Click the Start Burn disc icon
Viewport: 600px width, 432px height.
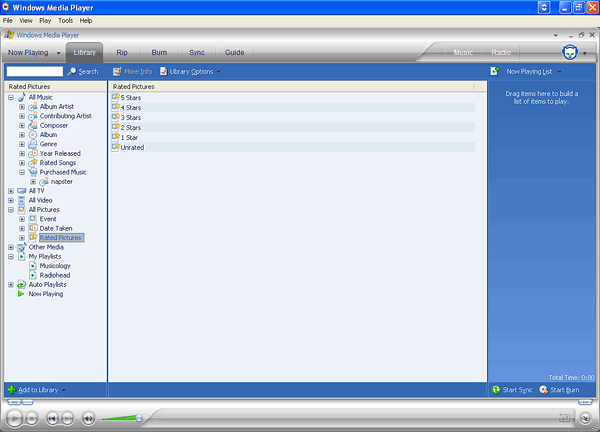click(x=544, y=389)
